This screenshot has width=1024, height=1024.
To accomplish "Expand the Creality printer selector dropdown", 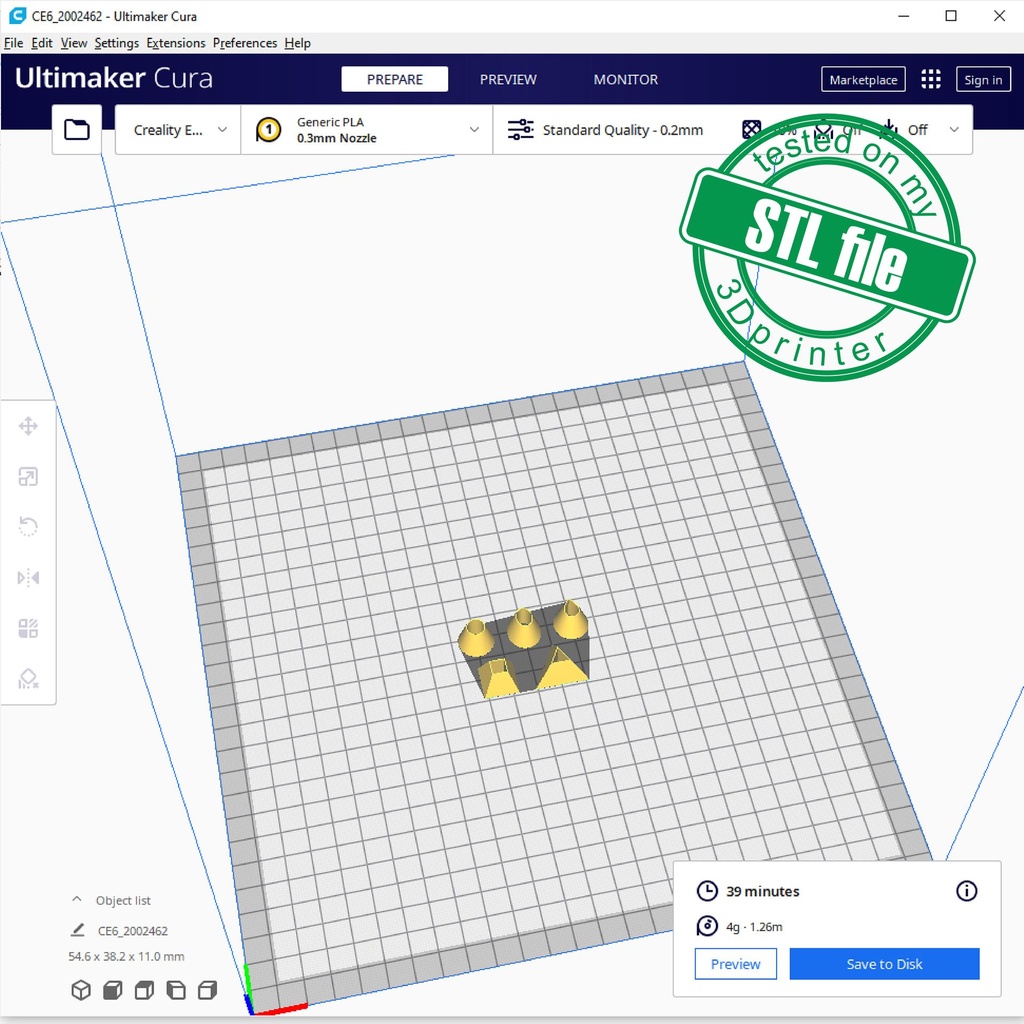I will click(x=179, y=130).
